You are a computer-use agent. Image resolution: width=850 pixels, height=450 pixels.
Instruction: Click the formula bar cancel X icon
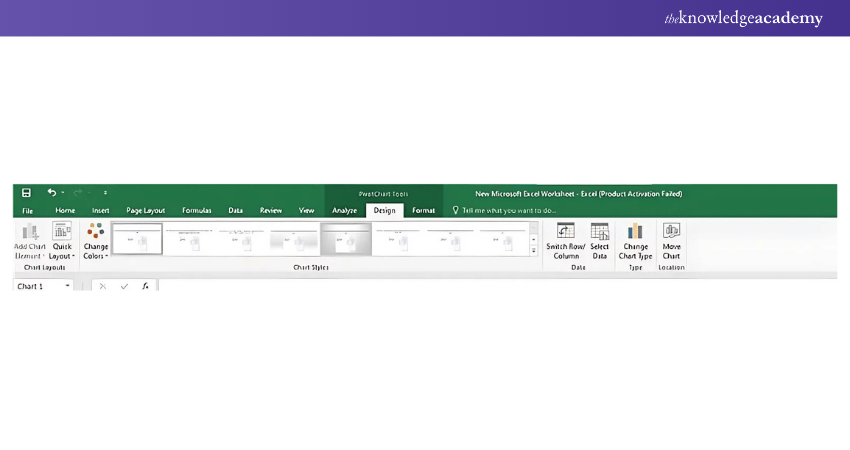102,286
